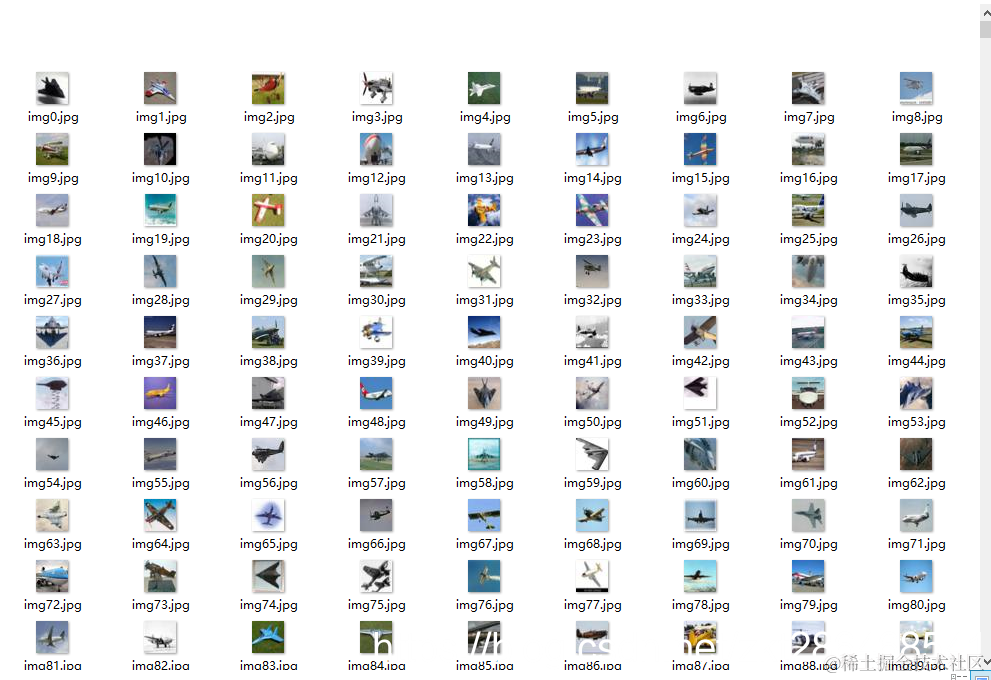Image resolution: width=991 pixels, height=680 pixels.
Task: Click the file name img78.jpg
Action: click(x=701, y=605)
